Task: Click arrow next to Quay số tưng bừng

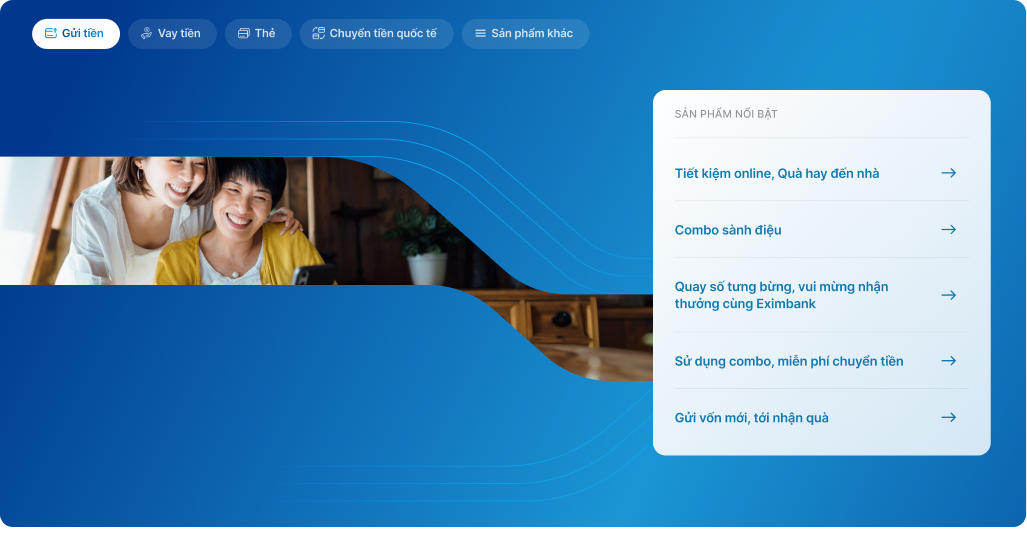Action: pos(948,295)
